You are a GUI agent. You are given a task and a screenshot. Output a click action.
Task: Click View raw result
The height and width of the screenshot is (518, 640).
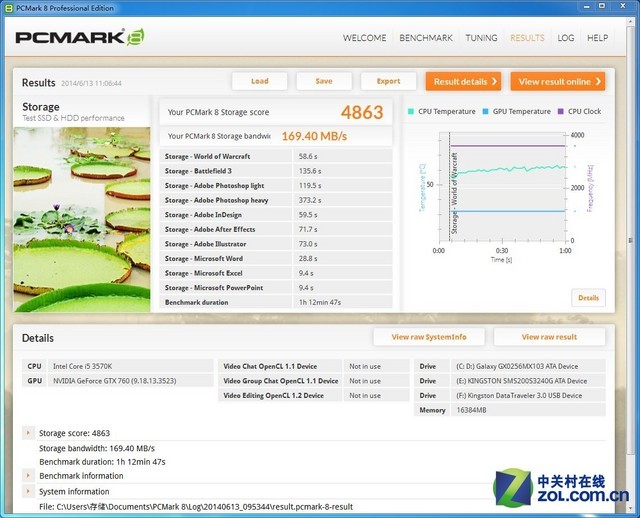(x=549, y=337)
